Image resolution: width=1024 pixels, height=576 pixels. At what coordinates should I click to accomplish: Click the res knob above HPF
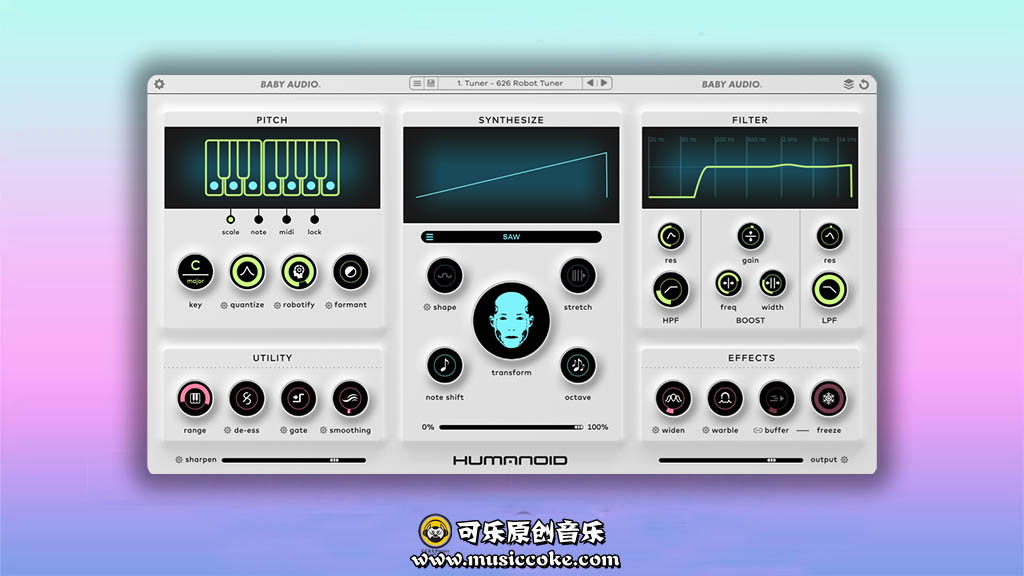[671, 236]
